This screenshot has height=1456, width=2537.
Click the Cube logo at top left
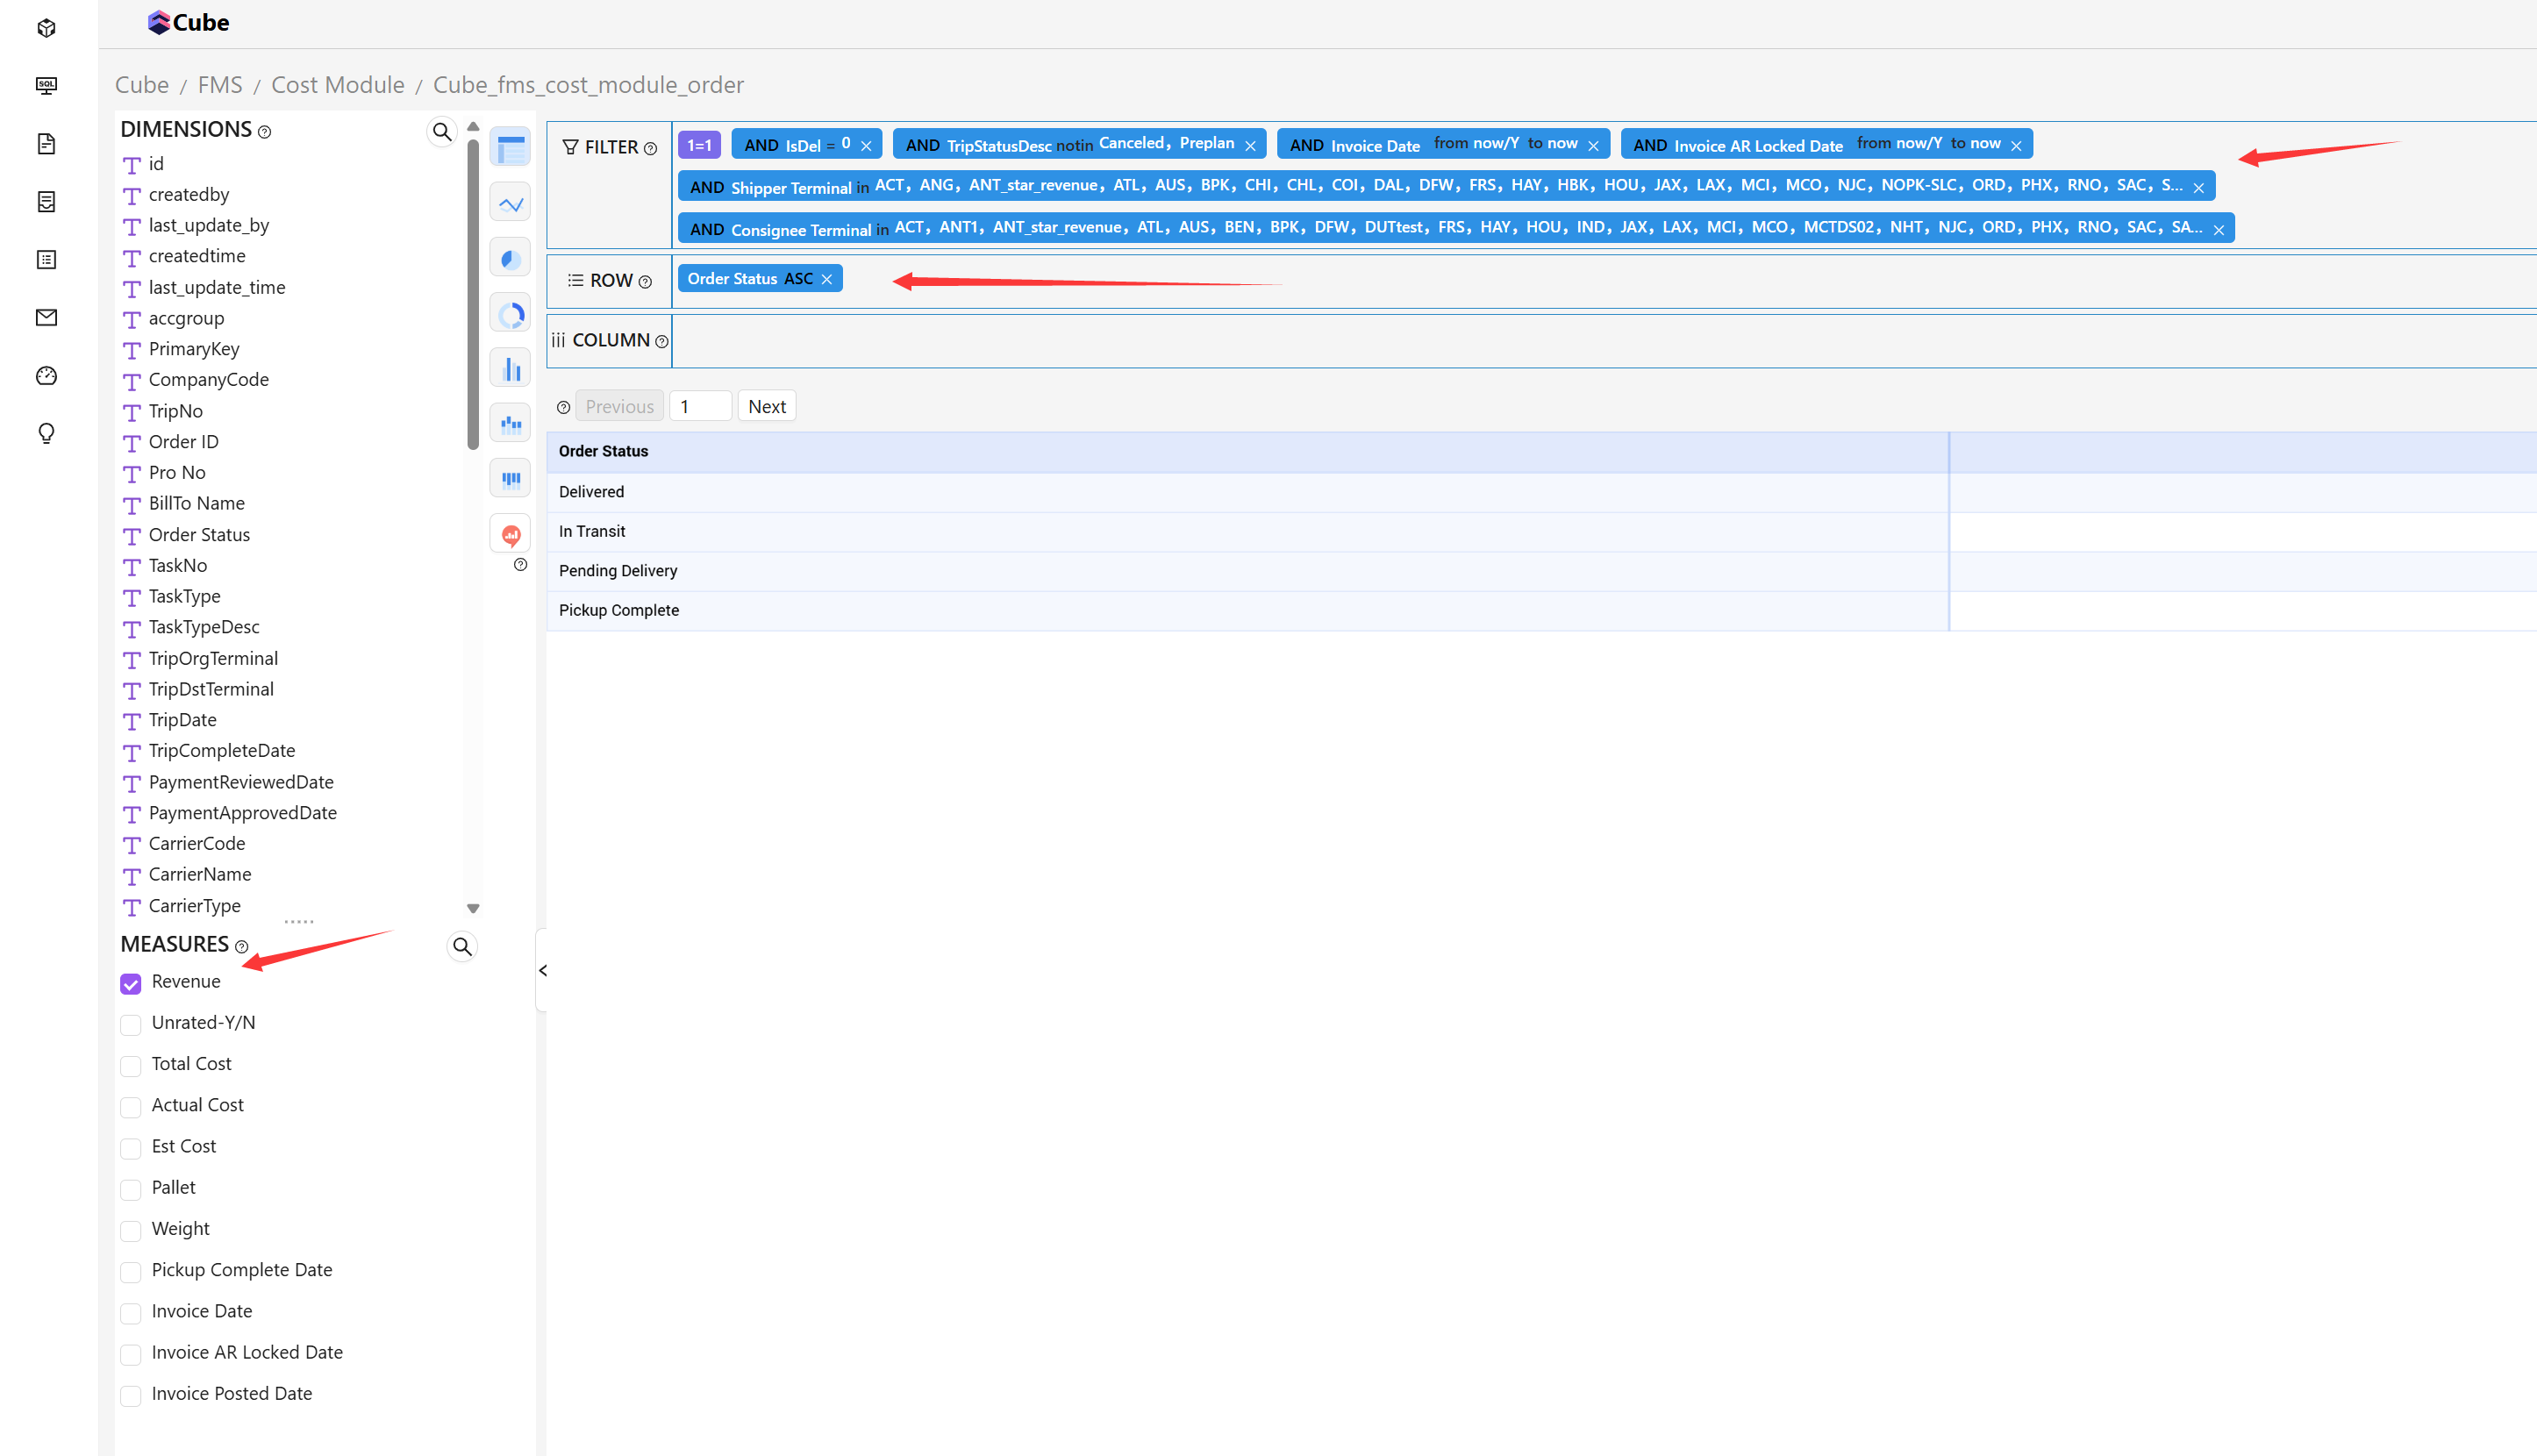[188, 22]
